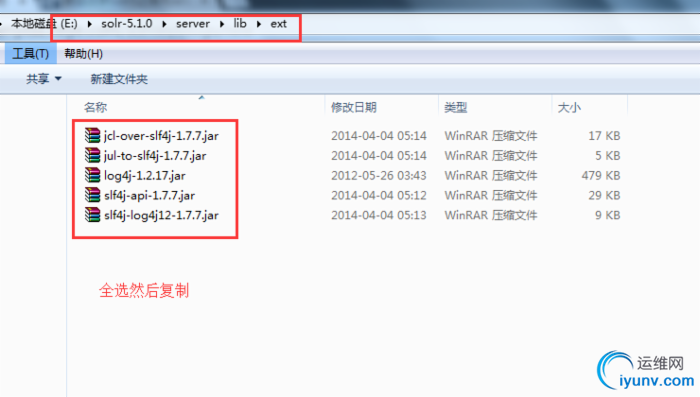Expand arrow after server breadcrumb
This screenshot has width=700, height=397.
click(222, 24)
